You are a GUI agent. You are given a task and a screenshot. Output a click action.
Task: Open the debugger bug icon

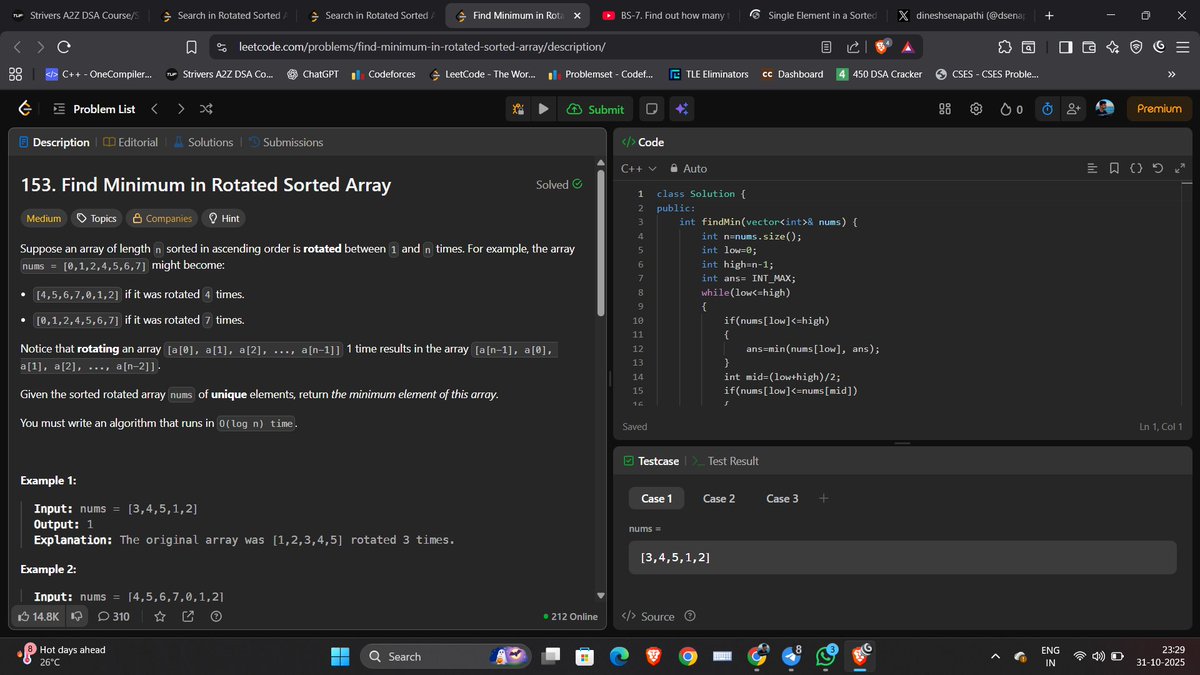(518, 109)
